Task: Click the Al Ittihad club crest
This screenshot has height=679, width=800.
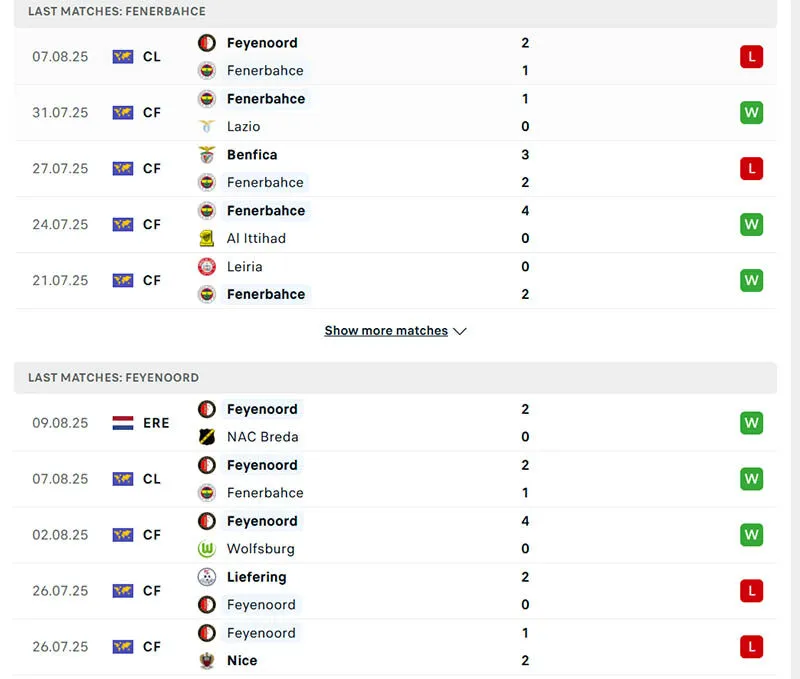Action: [x=207, y=239]
